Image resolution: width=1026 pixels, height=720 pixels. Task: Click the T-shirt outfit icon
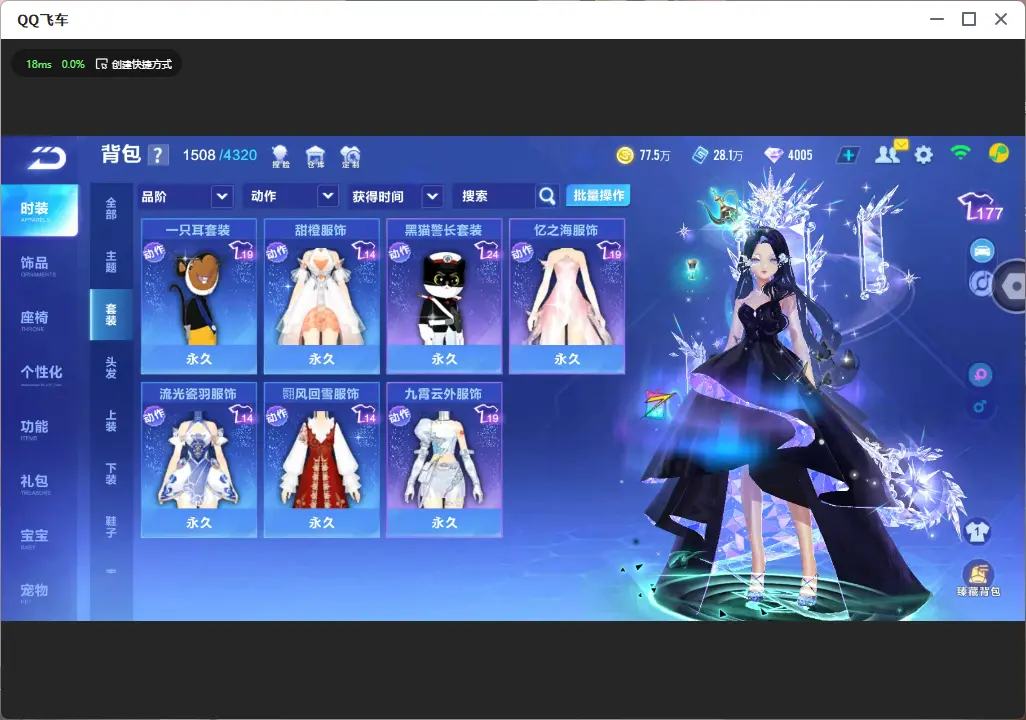click(x=977, y=531)
